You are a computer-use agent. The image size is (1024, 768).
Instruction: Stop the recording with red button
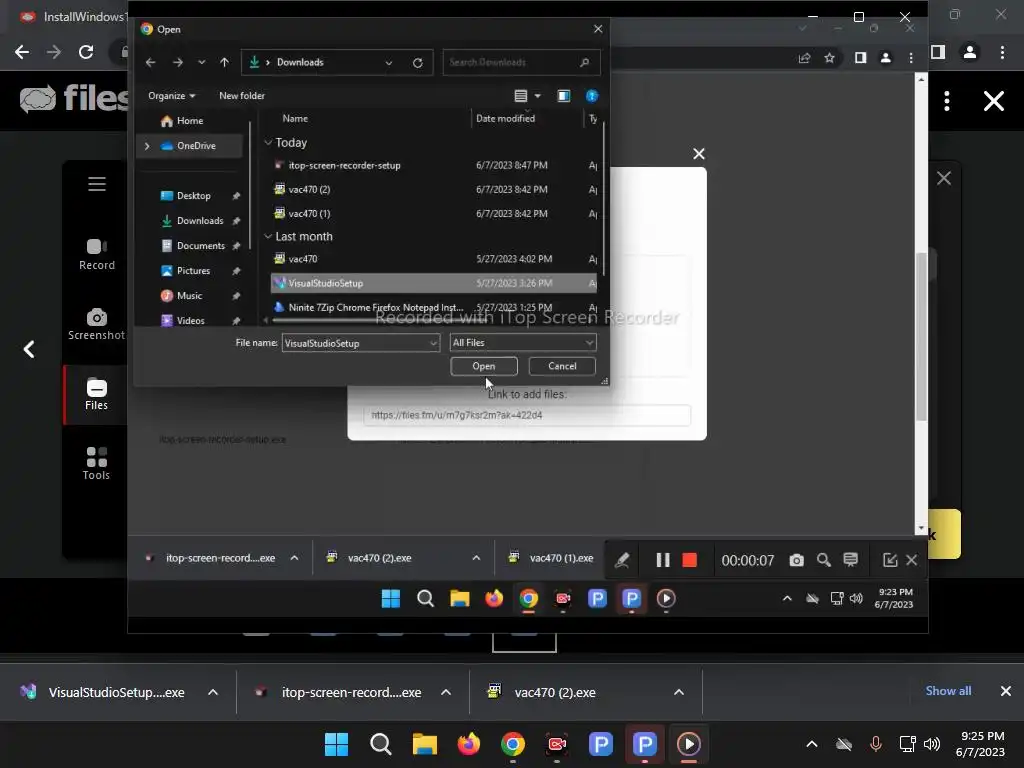(690, 560)
